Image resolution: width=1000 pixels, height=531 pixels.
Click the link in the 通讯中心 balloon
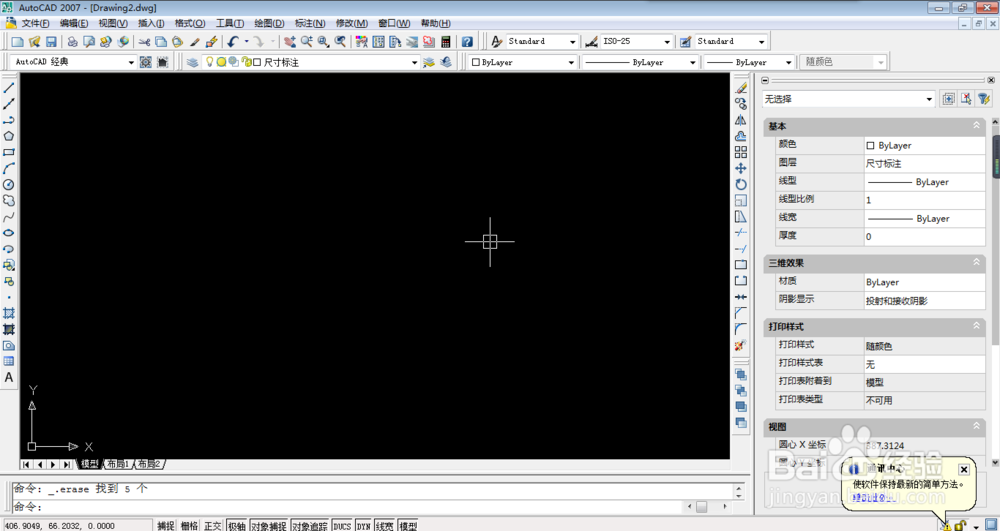pos(874,497)
